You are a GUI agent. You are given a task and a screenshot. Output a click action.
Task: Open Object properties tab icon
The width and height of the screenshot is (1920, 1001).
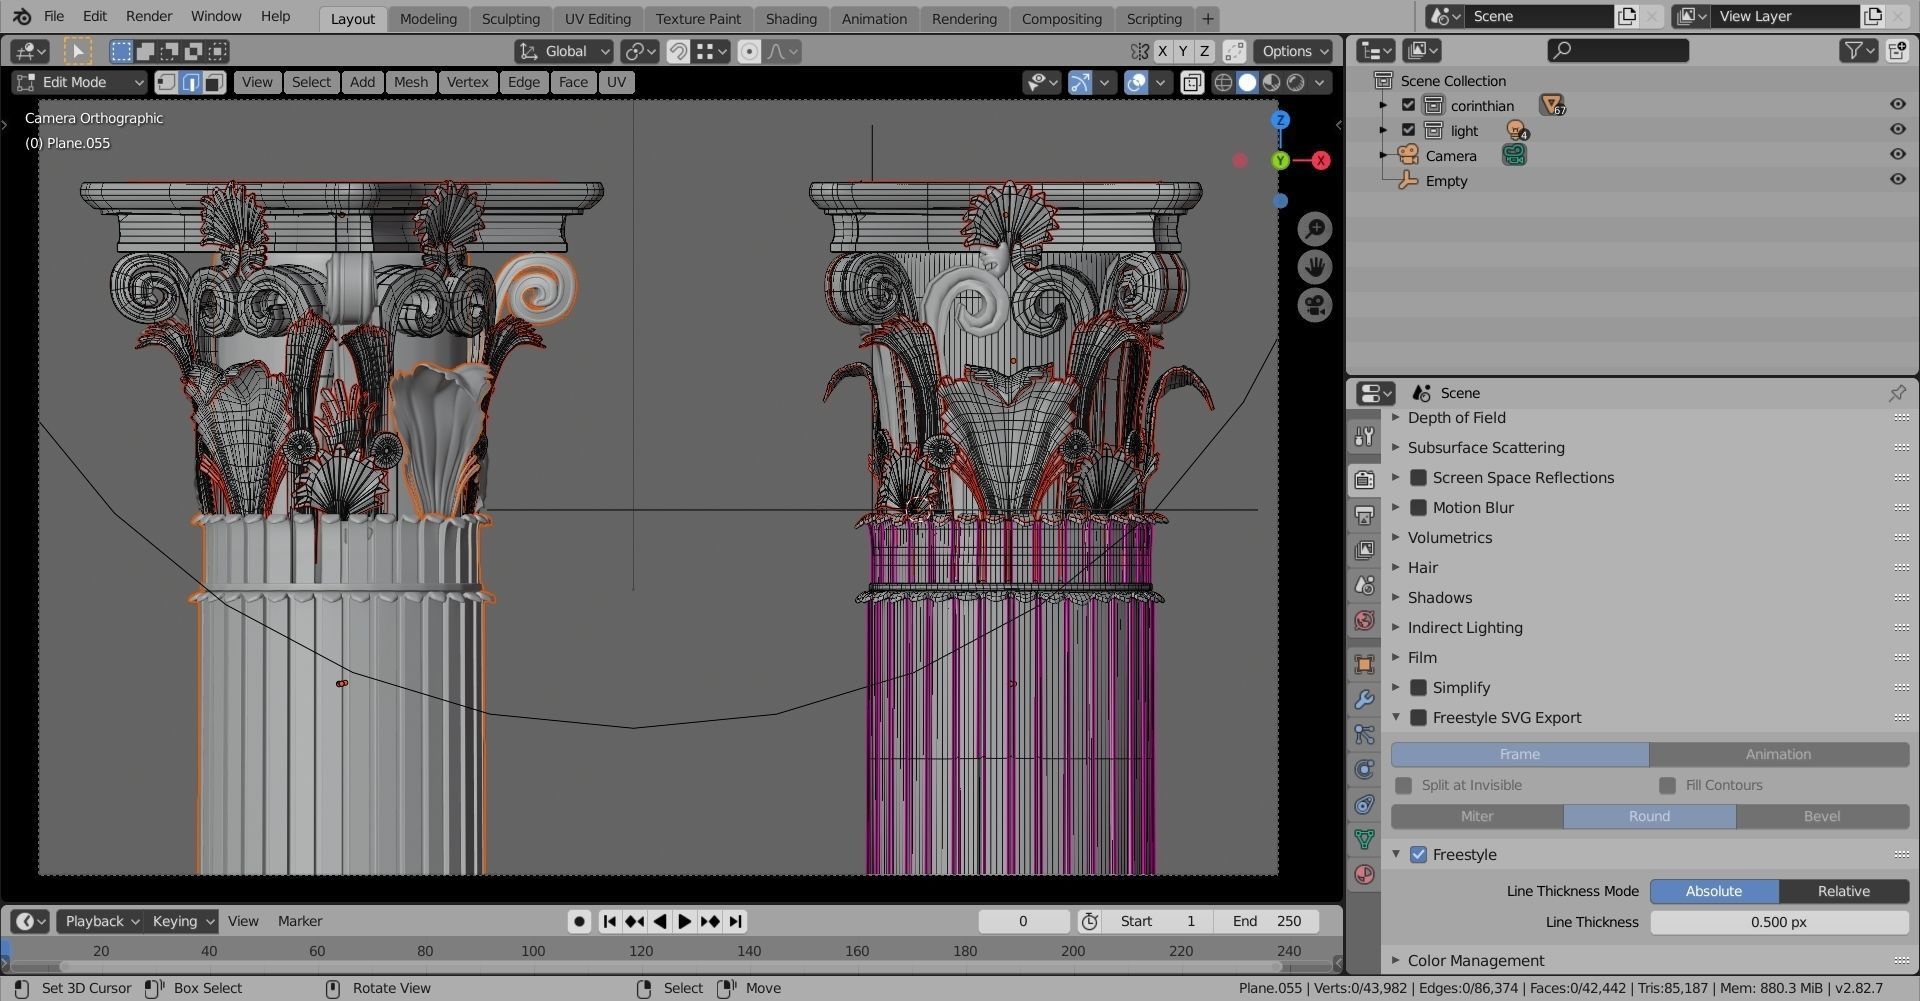click(x=1364, y=664)
